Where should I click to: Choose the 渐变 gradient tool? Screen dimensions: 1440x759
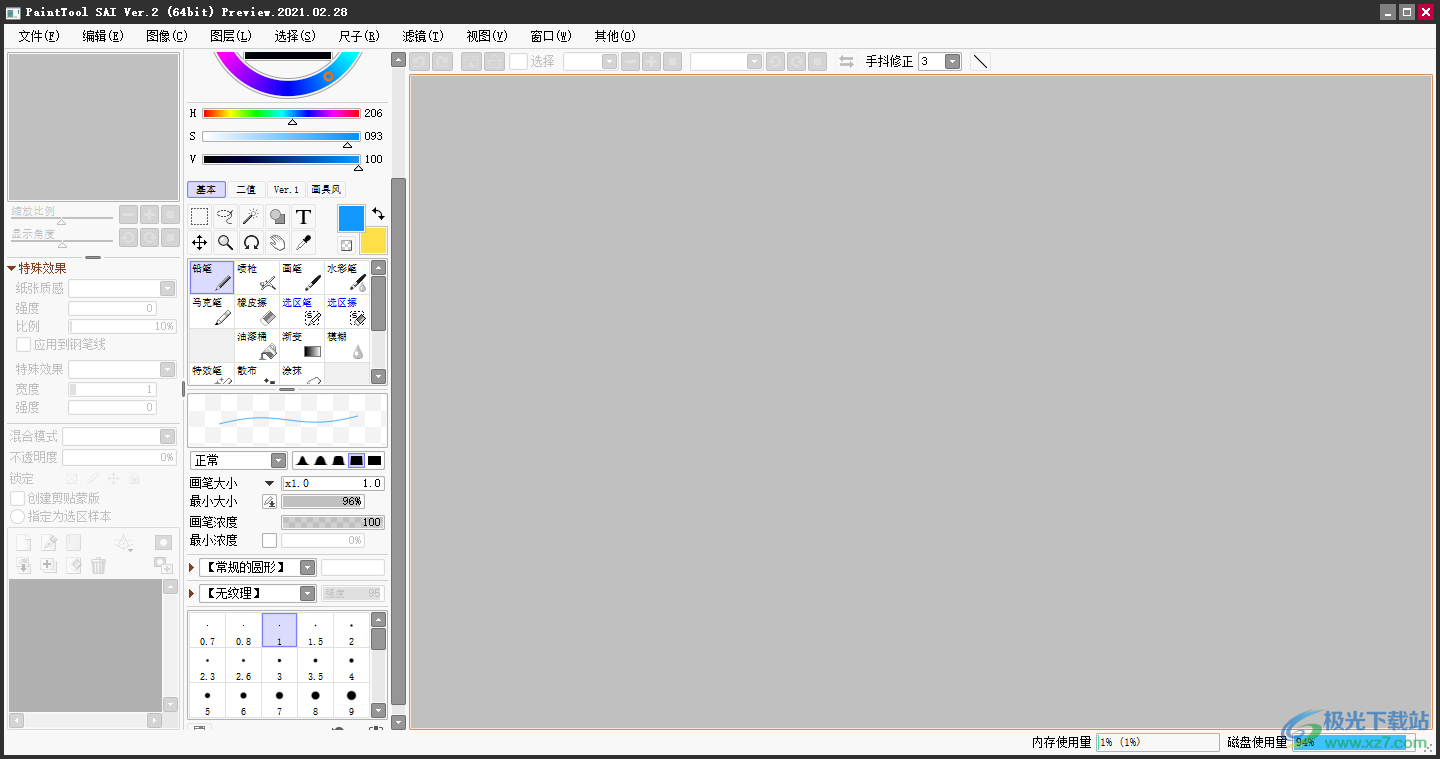point(302,345)
